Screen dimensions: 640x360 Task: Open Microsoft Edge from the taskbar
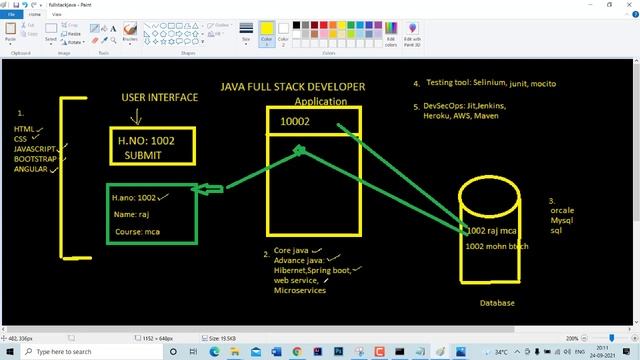click(x=214, y=351)
